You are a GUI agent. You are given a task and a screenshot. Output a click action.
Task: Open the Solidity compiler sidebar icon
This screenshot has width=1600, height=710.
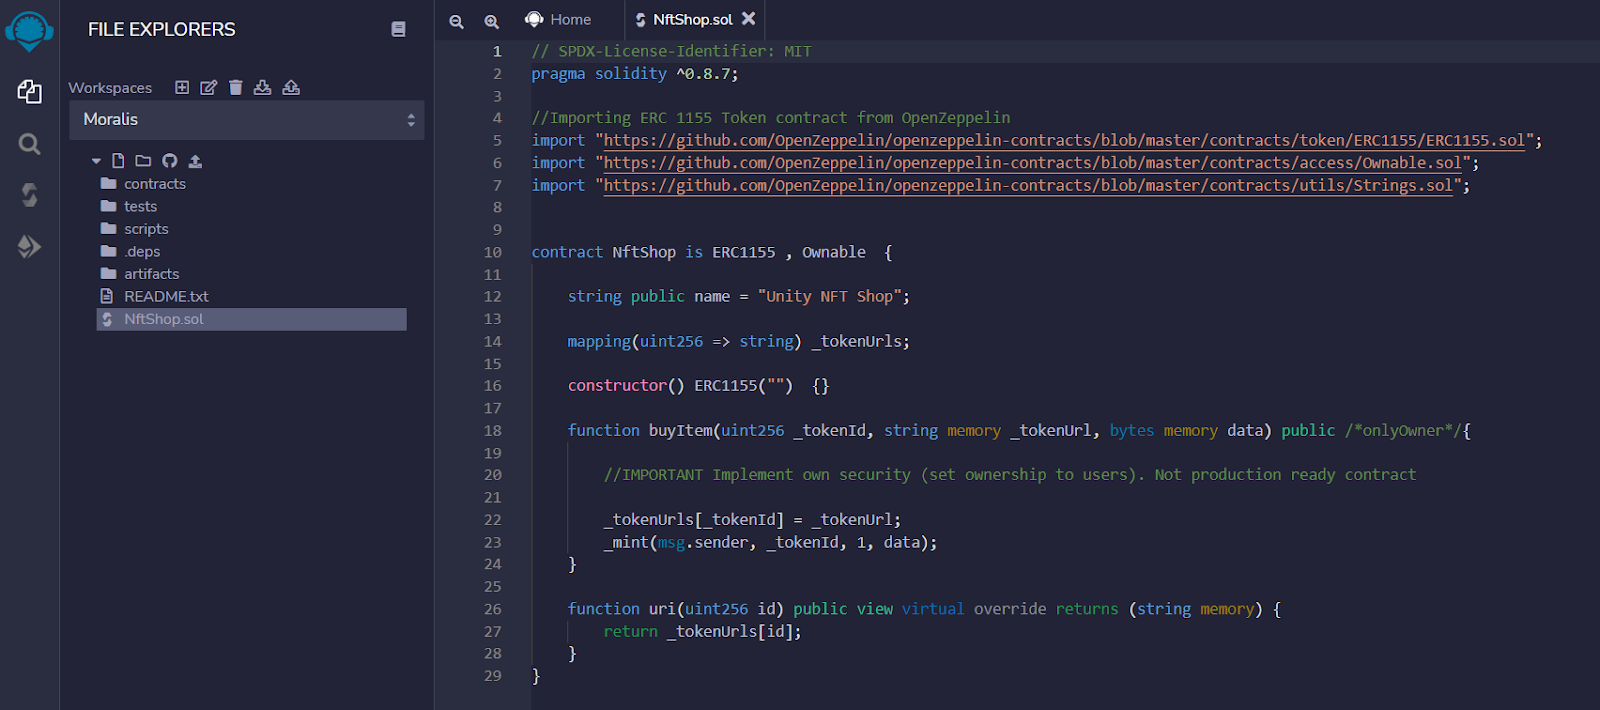[x=30, y=195]
